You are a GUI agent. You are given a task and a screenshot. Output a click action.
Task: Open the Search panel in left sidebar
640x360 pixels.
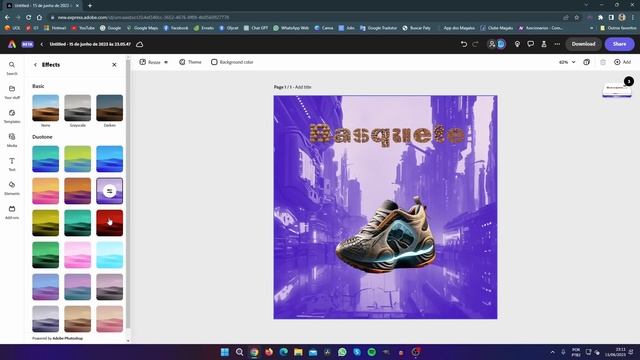click(12, 68)
